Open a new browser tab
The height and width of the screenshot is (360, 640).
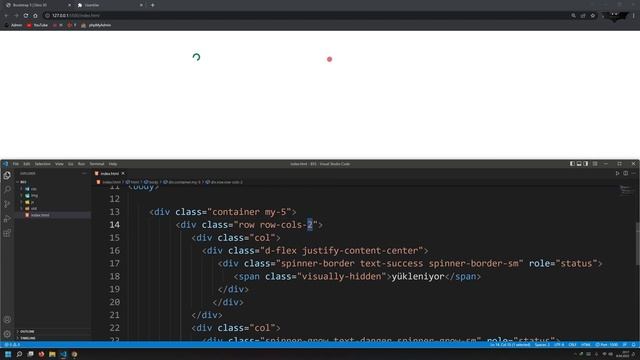(x=152, y=5)
